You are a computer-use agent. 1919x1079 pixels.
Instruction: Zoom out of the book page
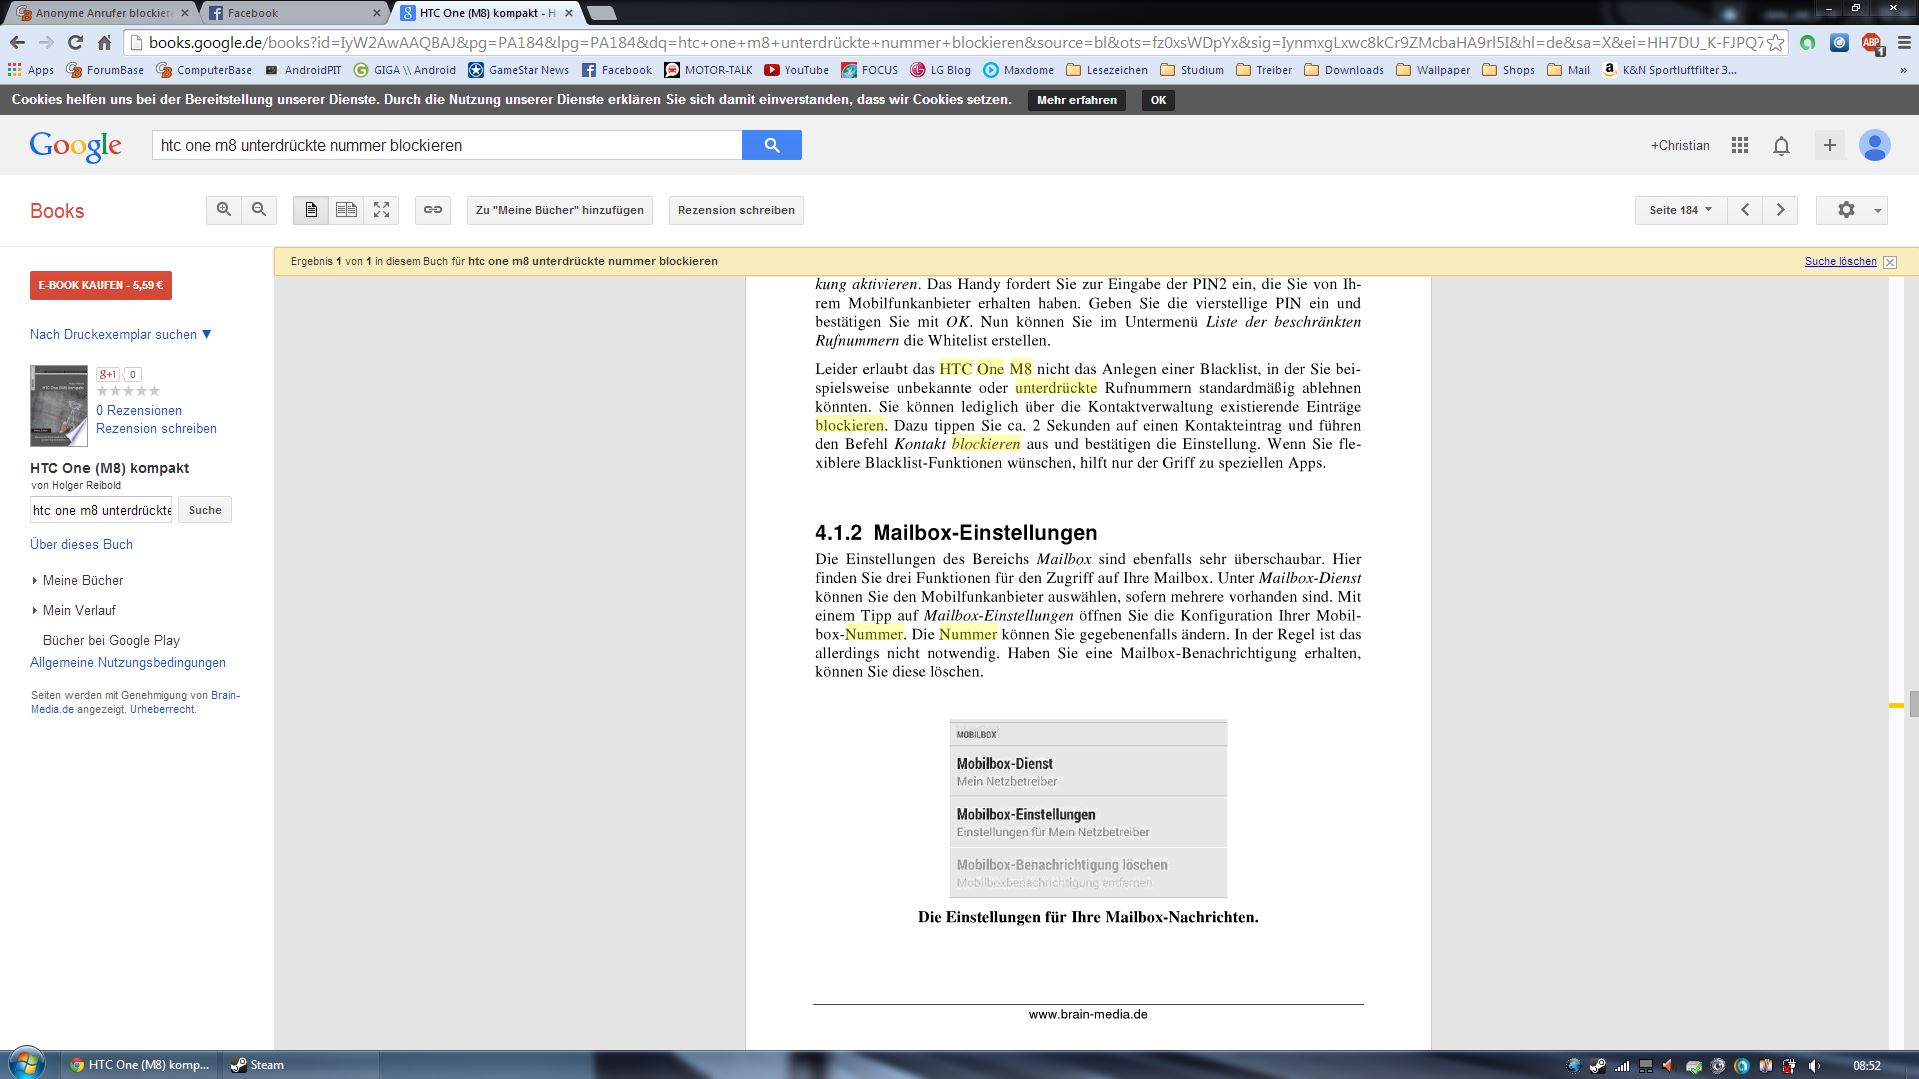click(259, 210)
